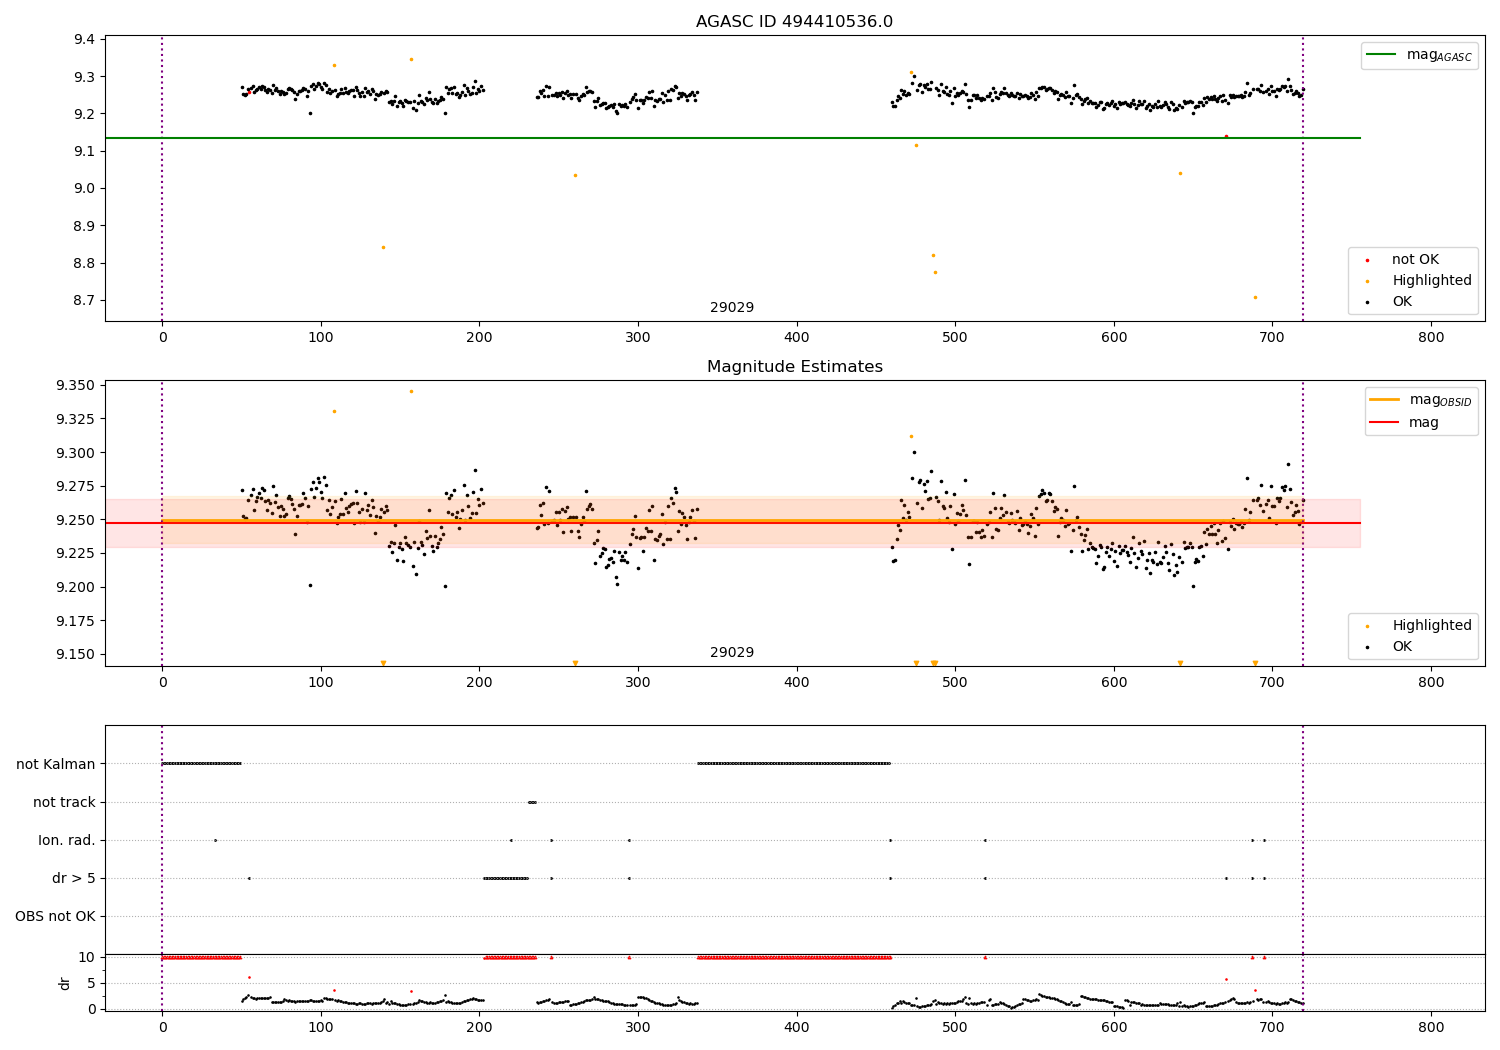
Task: Click y-tick '9.250' in Magnitude Estimates plot
Action: (75, 520)
